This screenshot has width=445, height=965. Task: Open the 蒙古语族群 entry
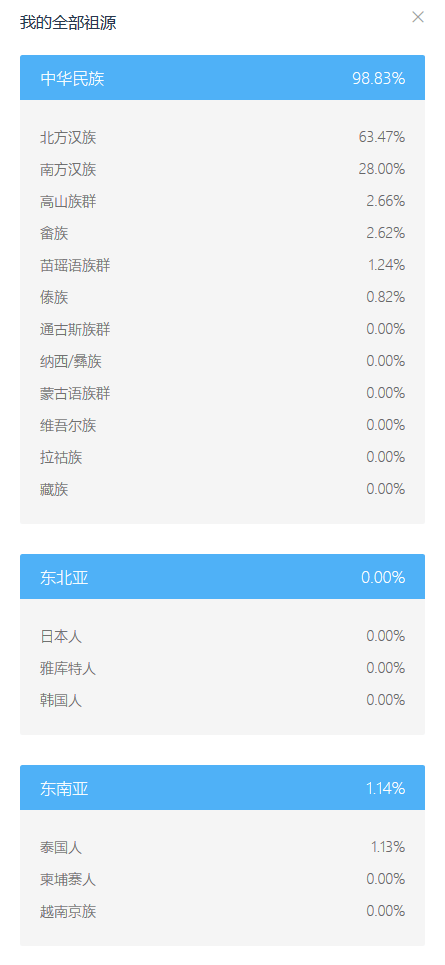click(222, 393)
